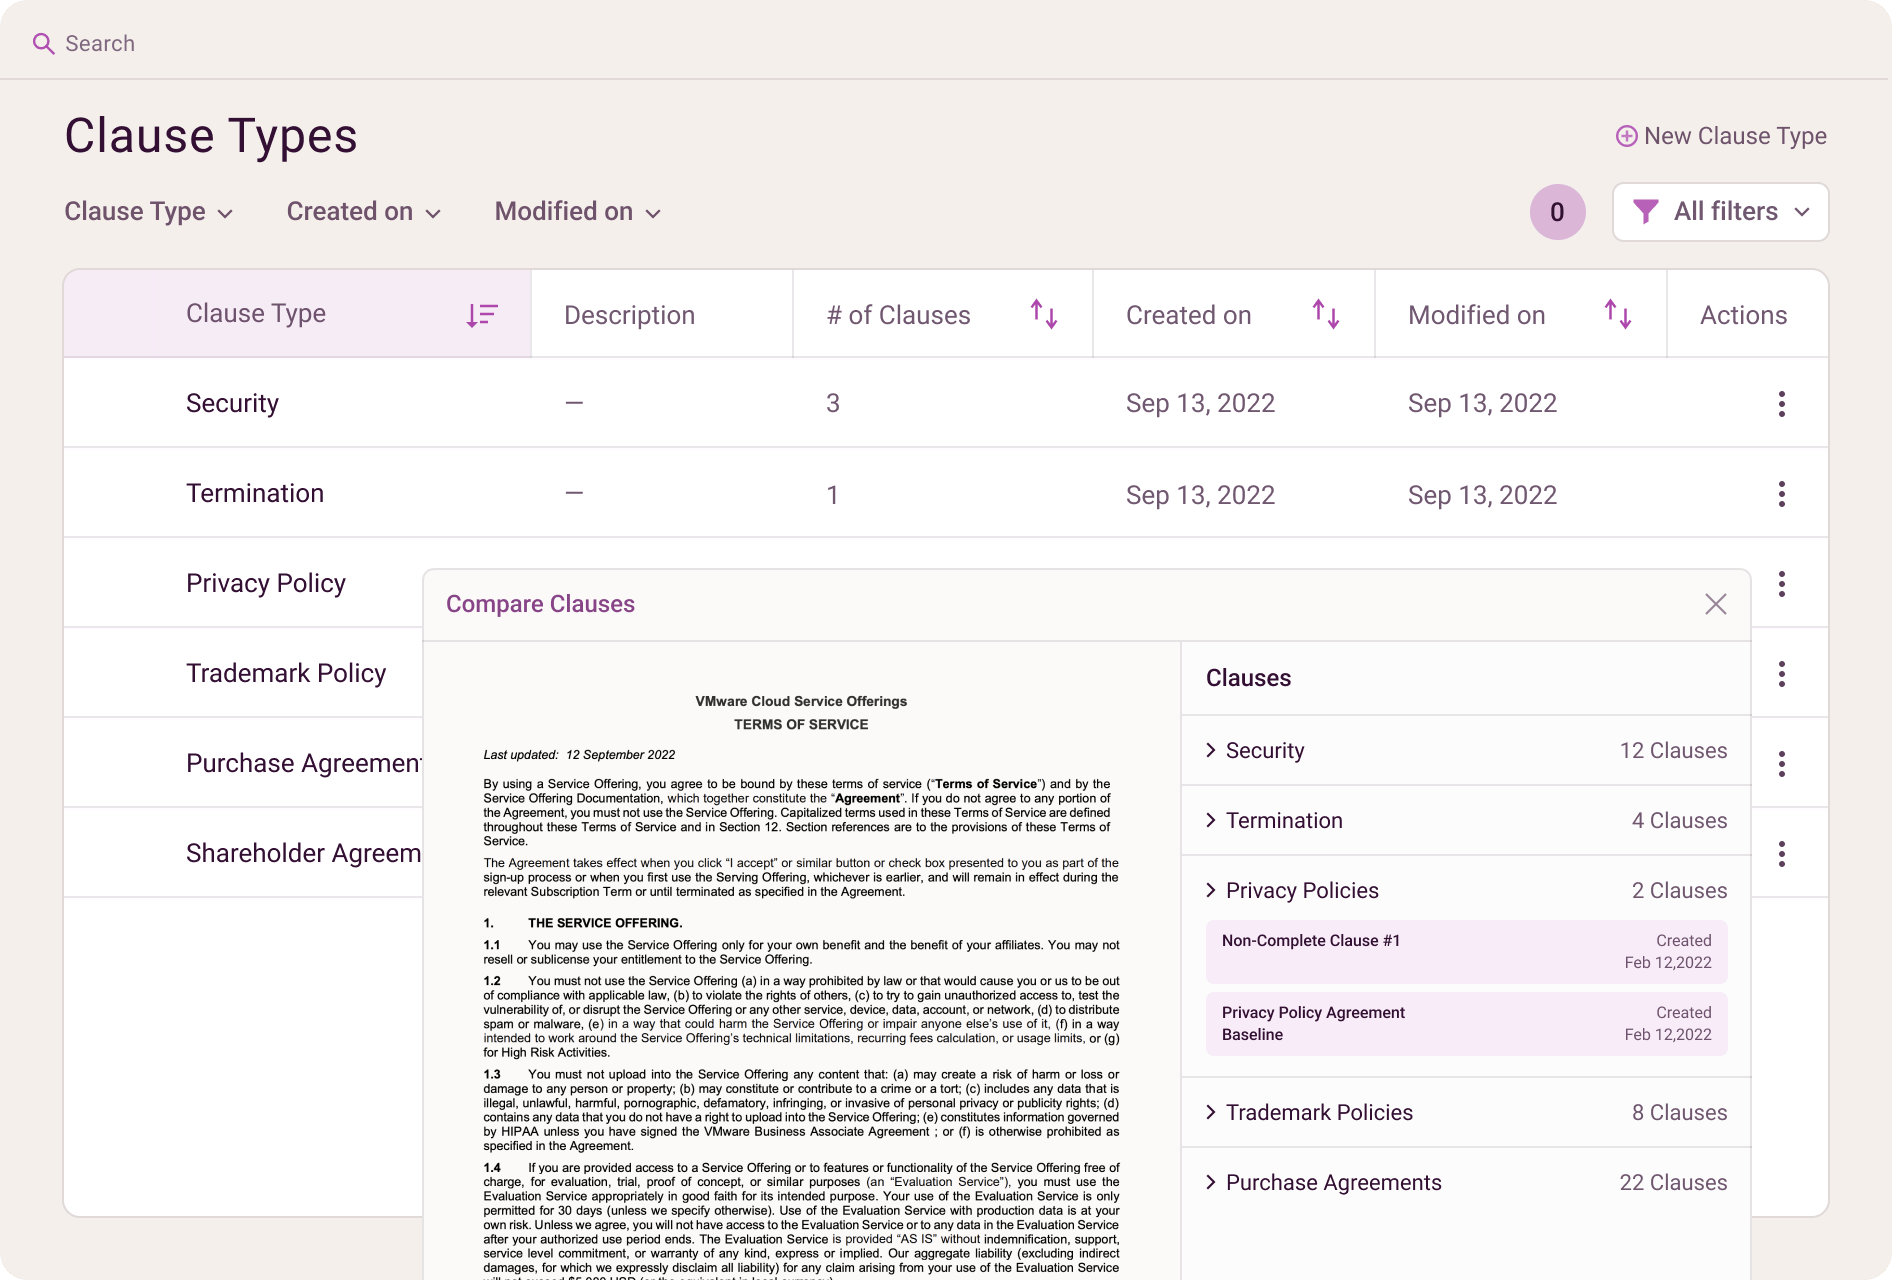Screen dimensions: 1892x1280
Task: Click Security row clause count 3
Action: pos(833,403)
